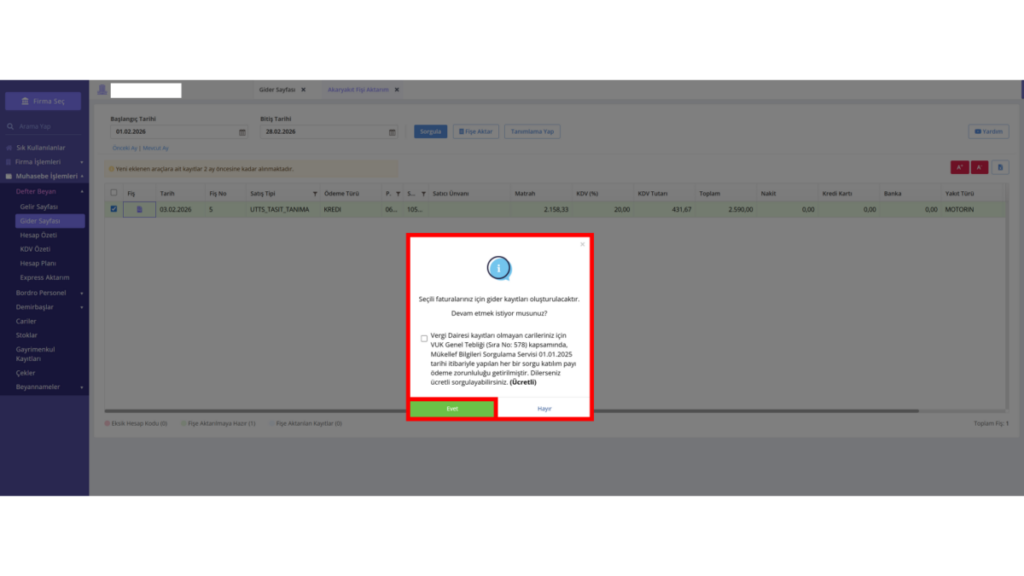Viewport: 1024px width, 576px height.
Task: Open Cariler in the sidebar
Action: pyautogui.click(x=26, y=321)
